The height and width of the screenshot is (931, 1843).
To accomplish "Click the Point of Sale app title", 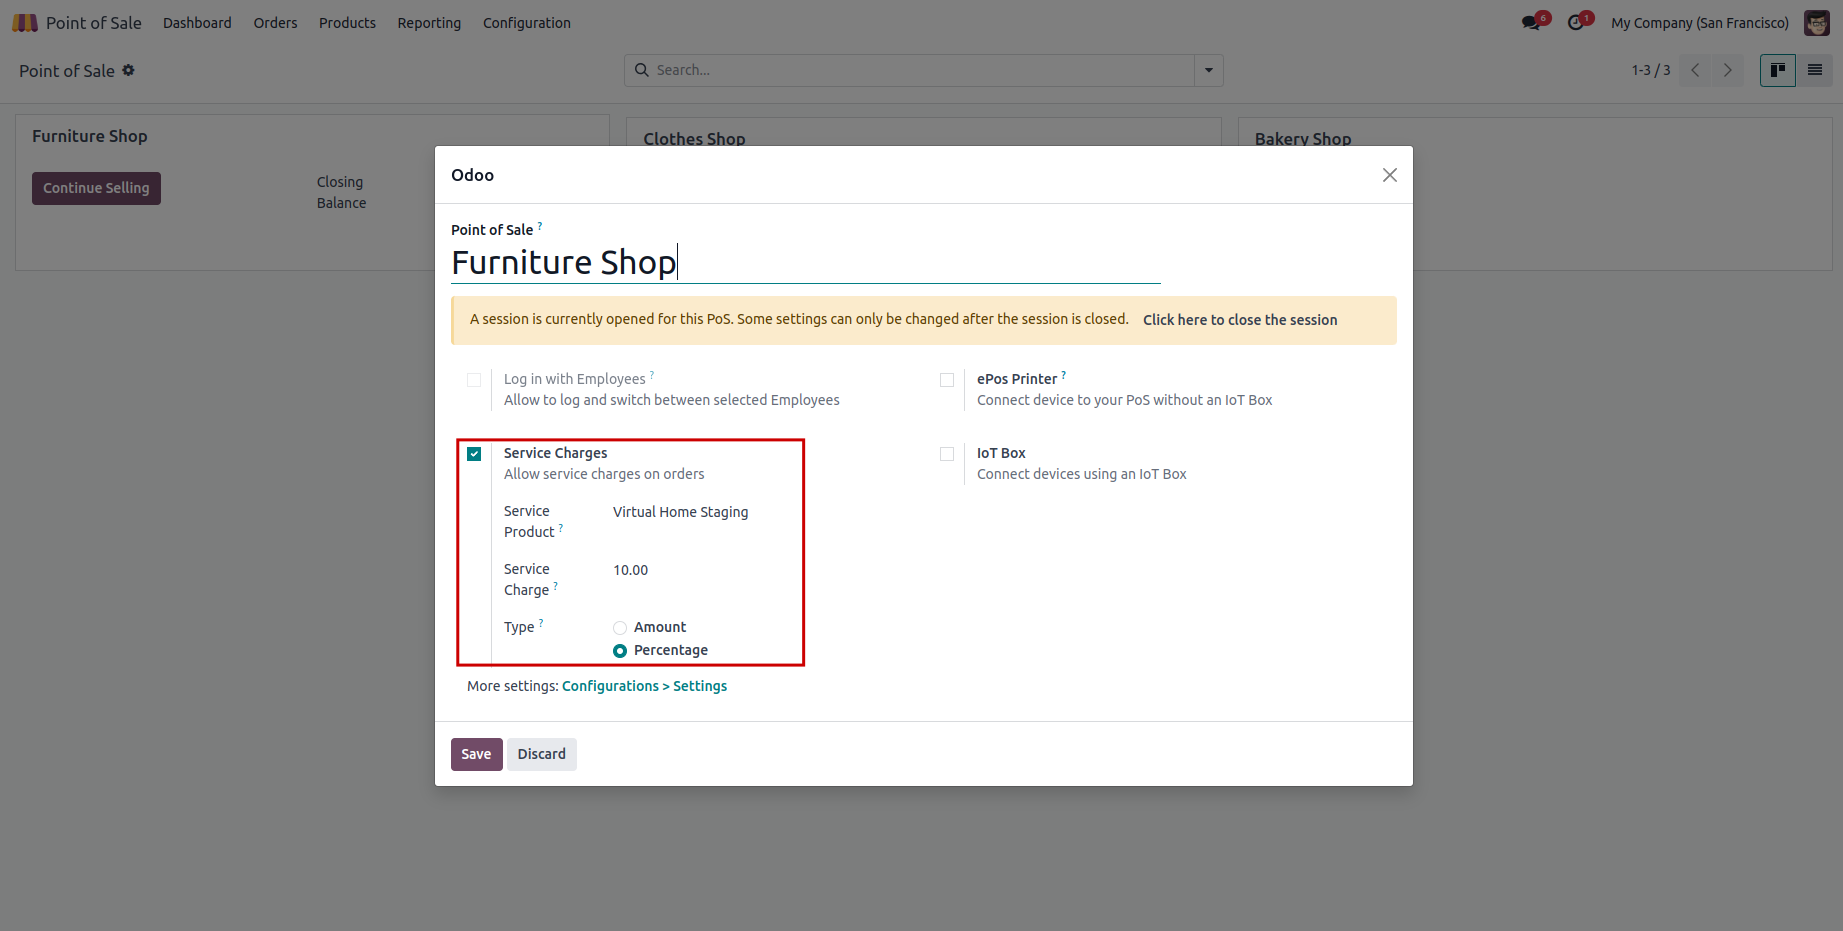I will click(94, 23).
